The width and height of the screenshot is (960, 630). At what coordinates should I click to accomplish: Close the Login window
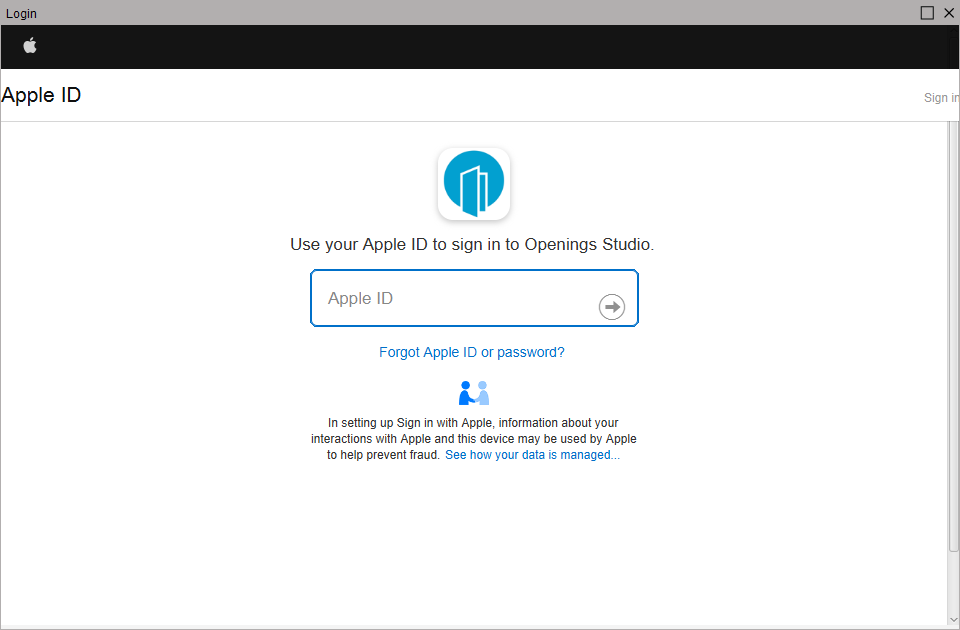coord(949,12)
